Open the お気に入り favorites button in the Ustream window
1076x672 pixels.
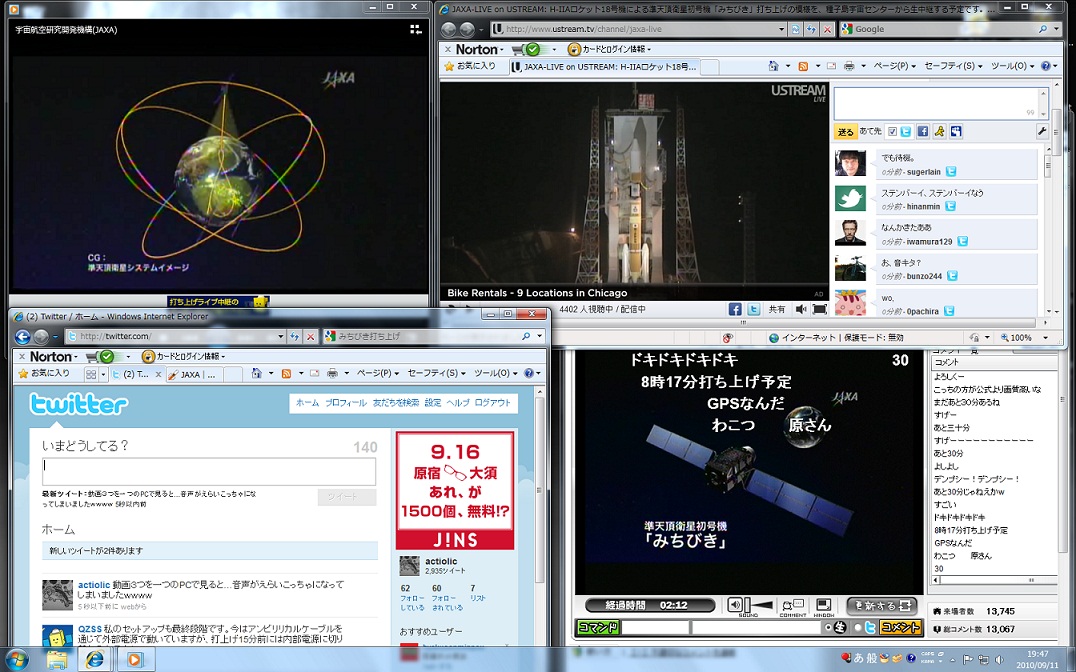[x=470, y=66]
